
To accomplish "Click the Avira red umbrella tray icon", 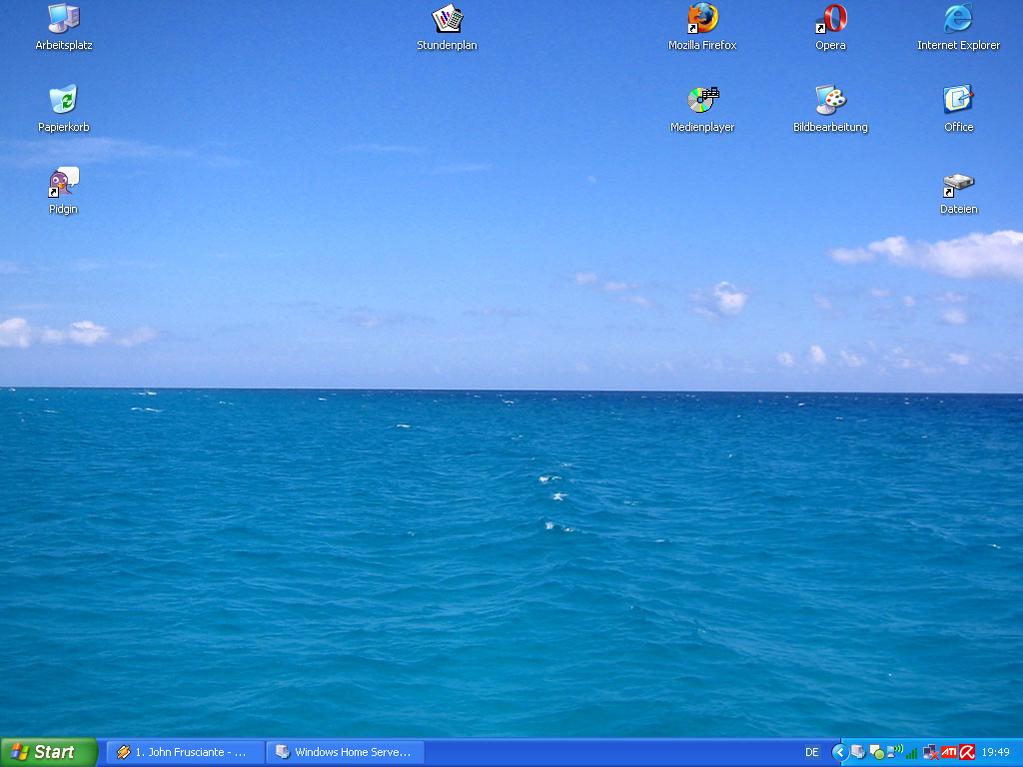I will [967, 752].
